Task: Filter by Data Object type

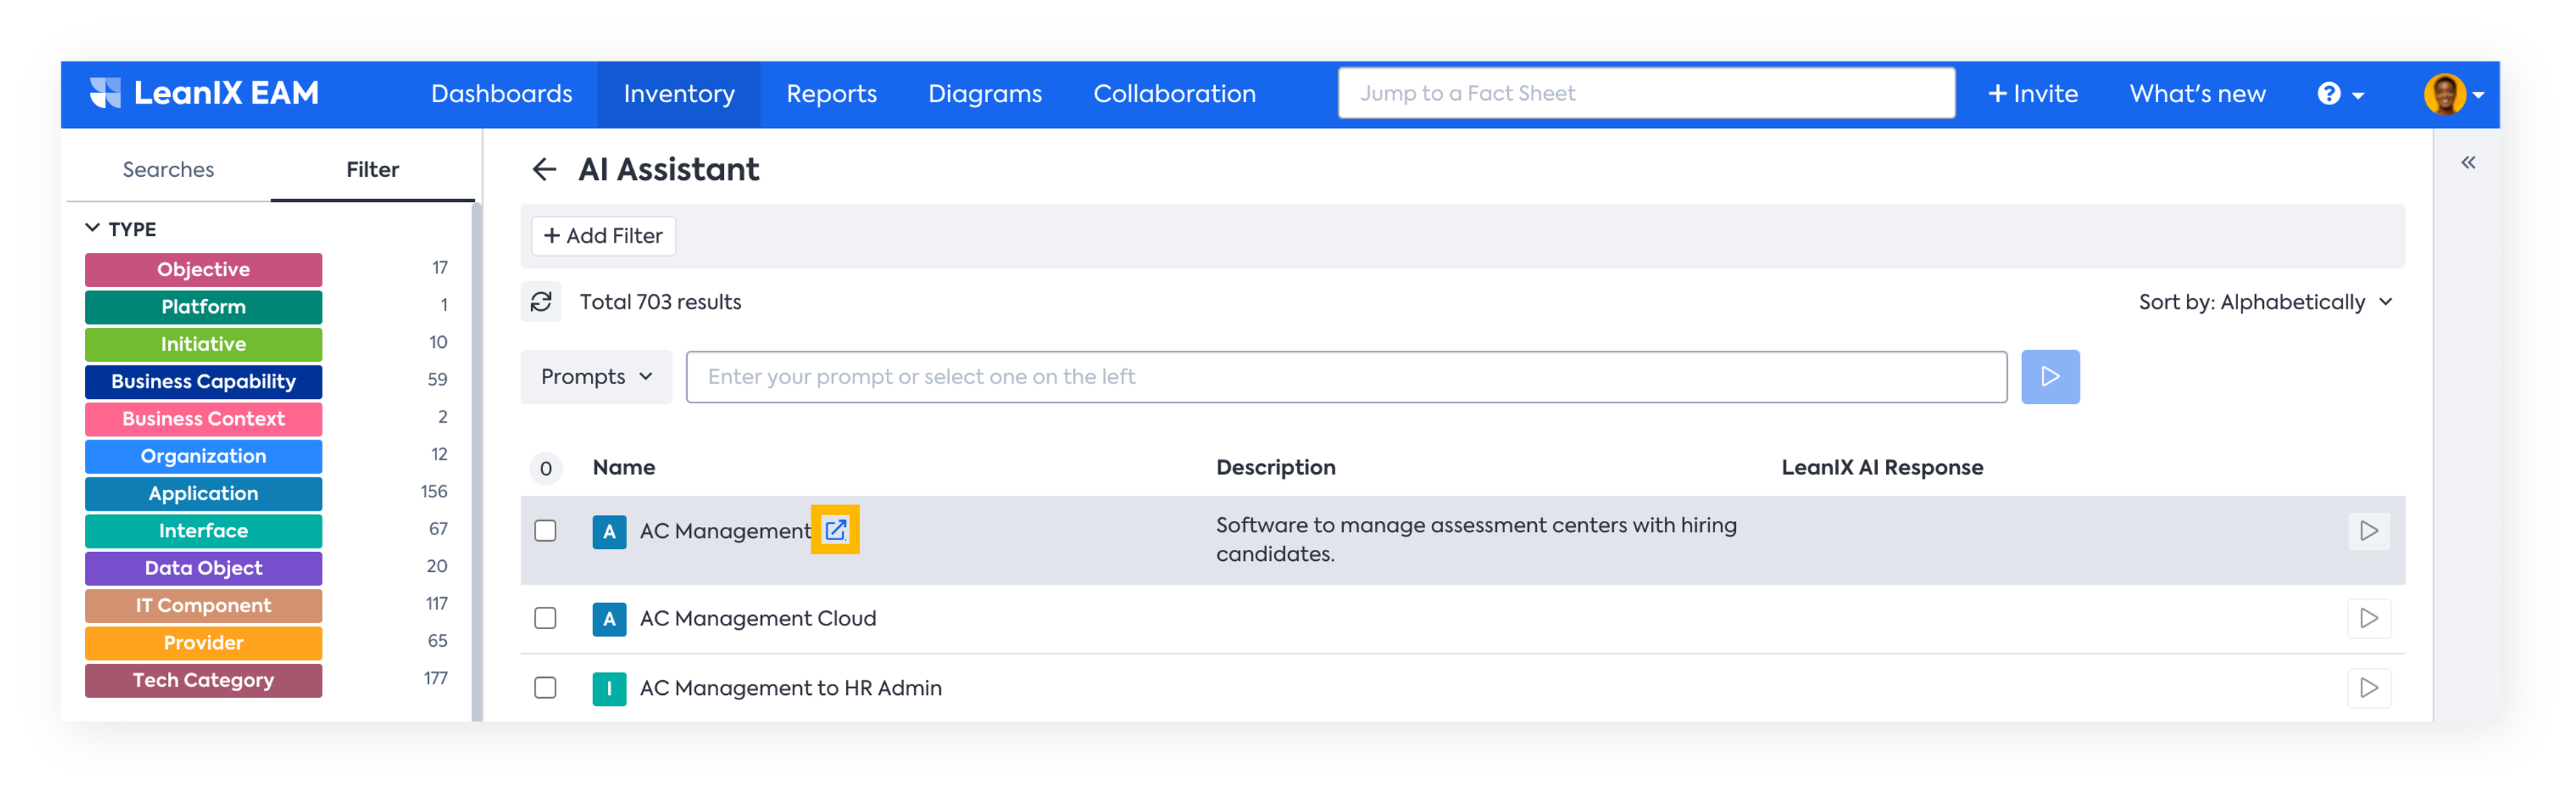Action: pos(203,568)
